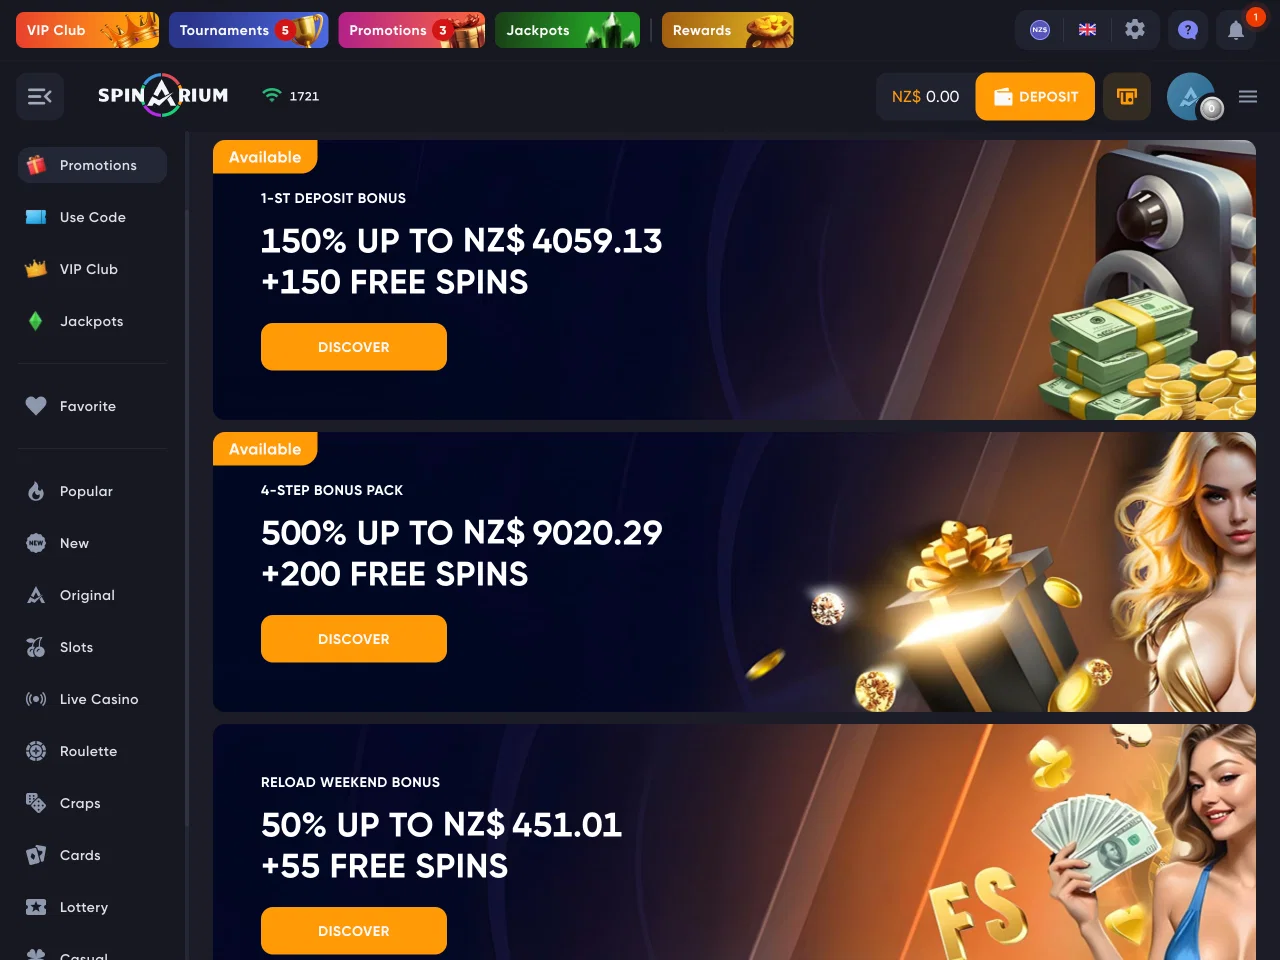Click the DEPOSIT button
This screenshot has width=1280, height=960.
click(x=1035, y=97)
